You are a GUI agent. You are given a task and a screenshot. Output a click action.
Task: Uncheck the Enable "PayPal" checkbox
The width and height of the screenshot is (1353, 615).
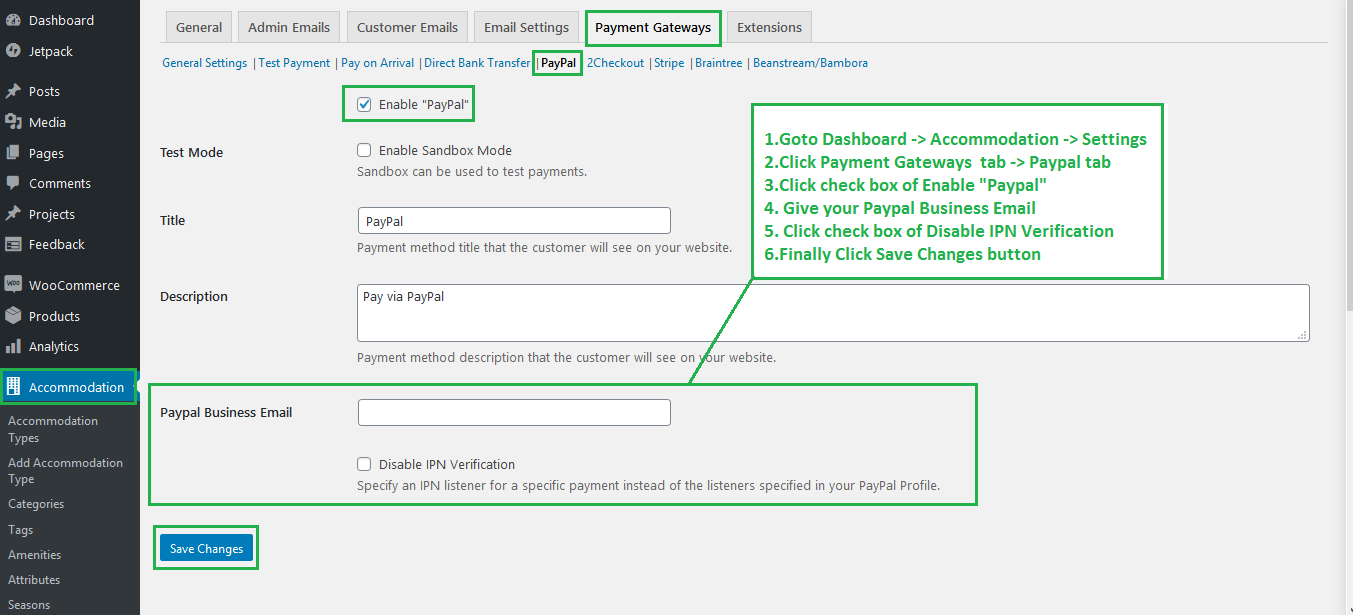[364, 104]
